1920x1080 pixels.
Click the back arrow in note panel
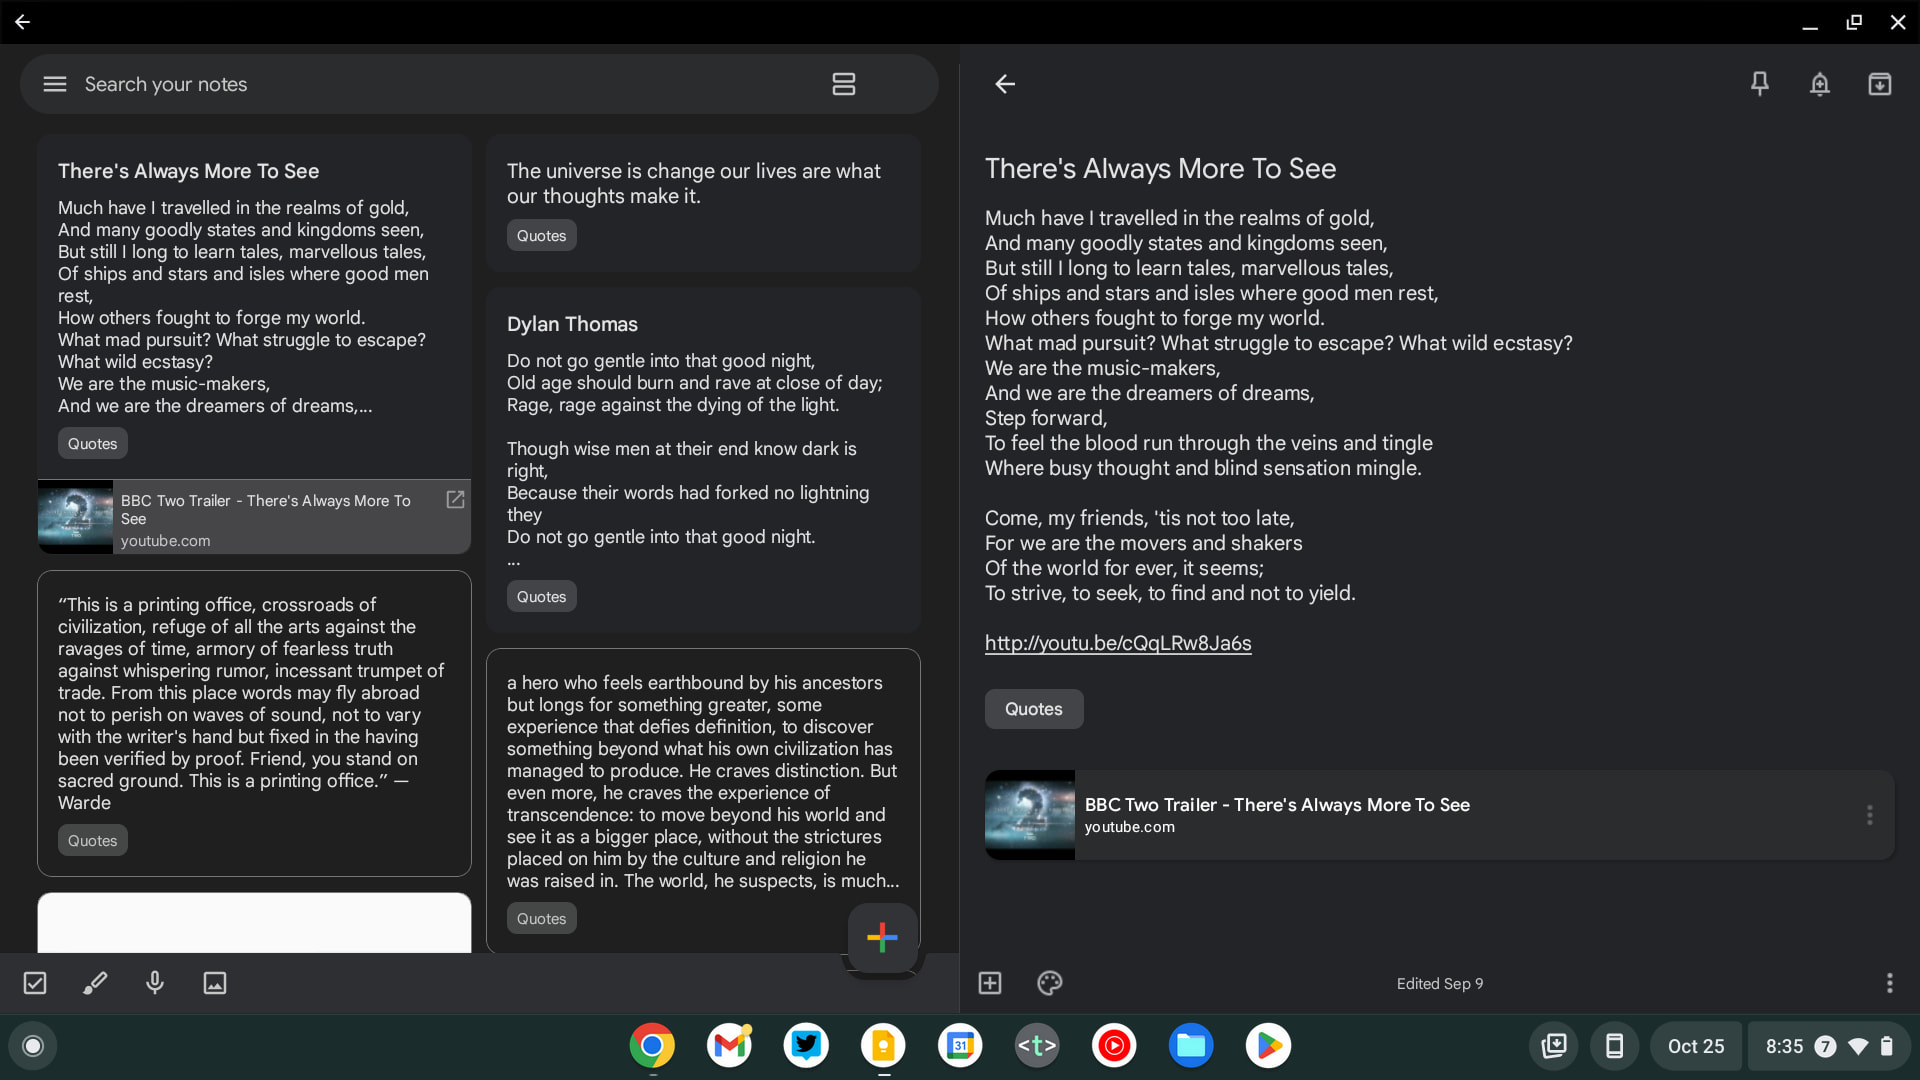(x=1005, y=83)
